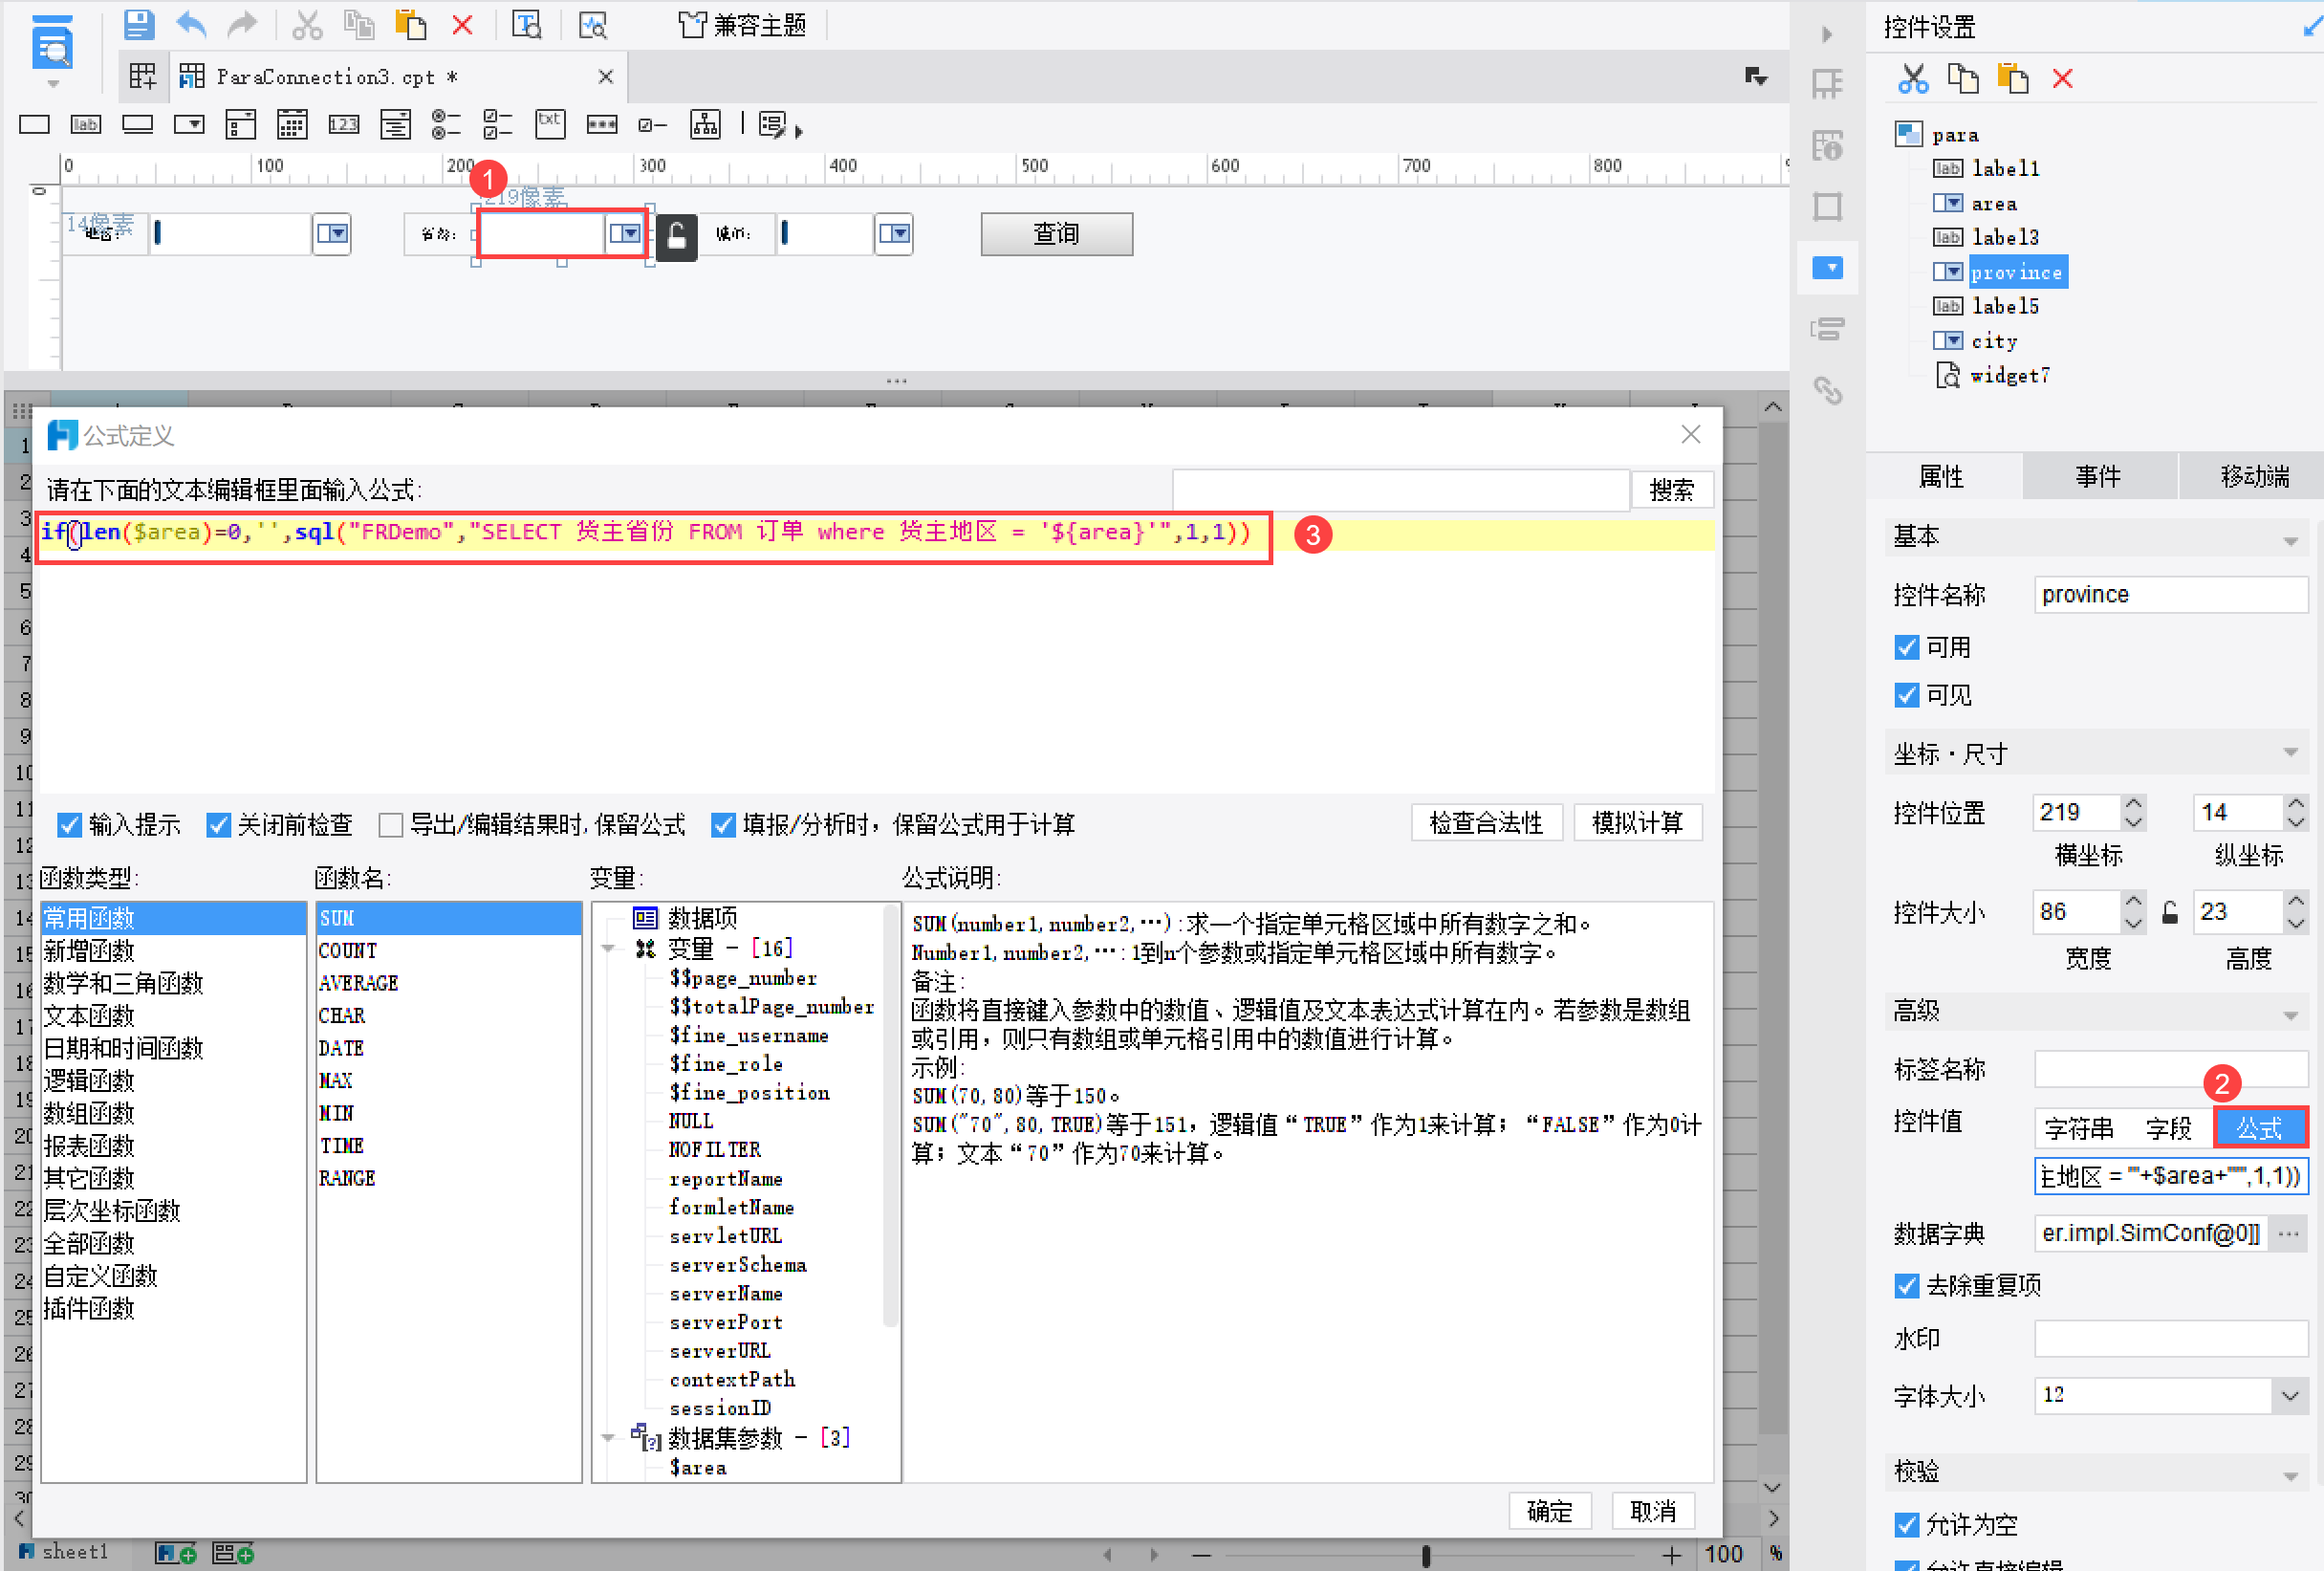This screenshot has height=1571, width=2324.
Task: Switch to the 事件 tab
Action: [x=2097, y=477]
